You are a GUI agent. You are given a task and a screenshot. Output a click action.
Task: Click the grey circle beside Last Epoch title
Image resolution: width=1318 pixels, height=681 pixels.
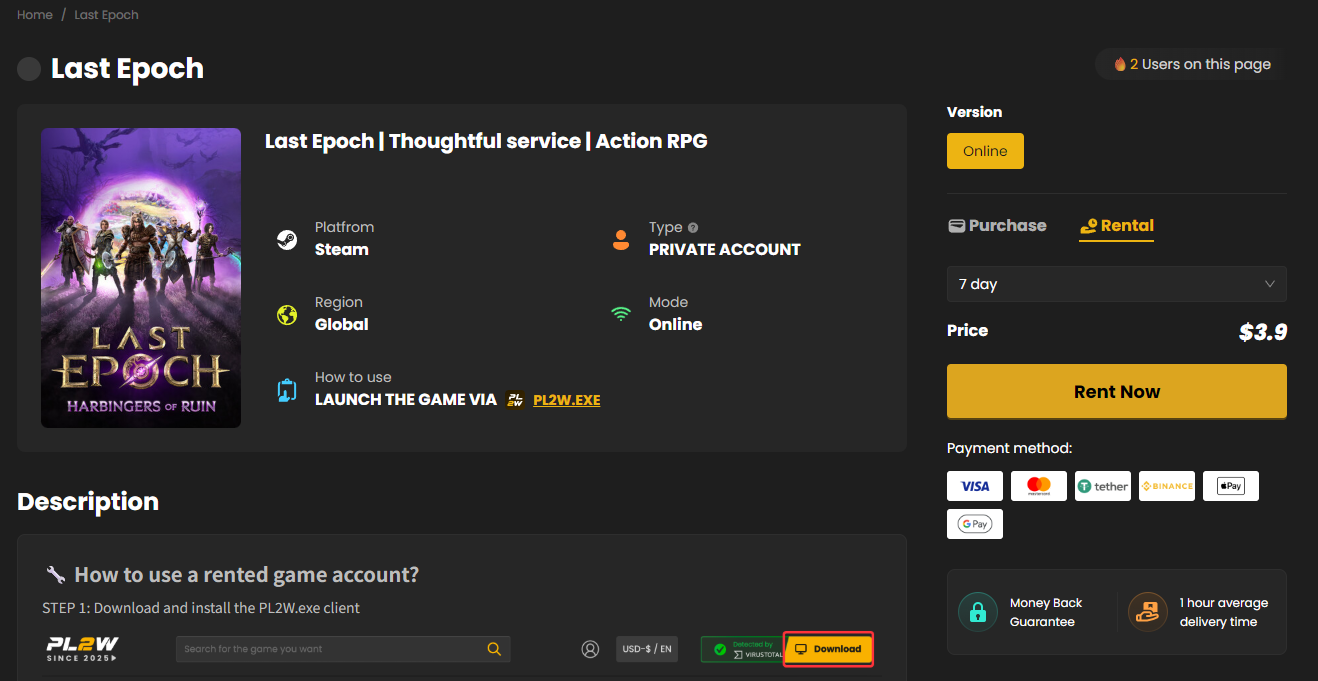pyautogui.click(x=29, y=69)
